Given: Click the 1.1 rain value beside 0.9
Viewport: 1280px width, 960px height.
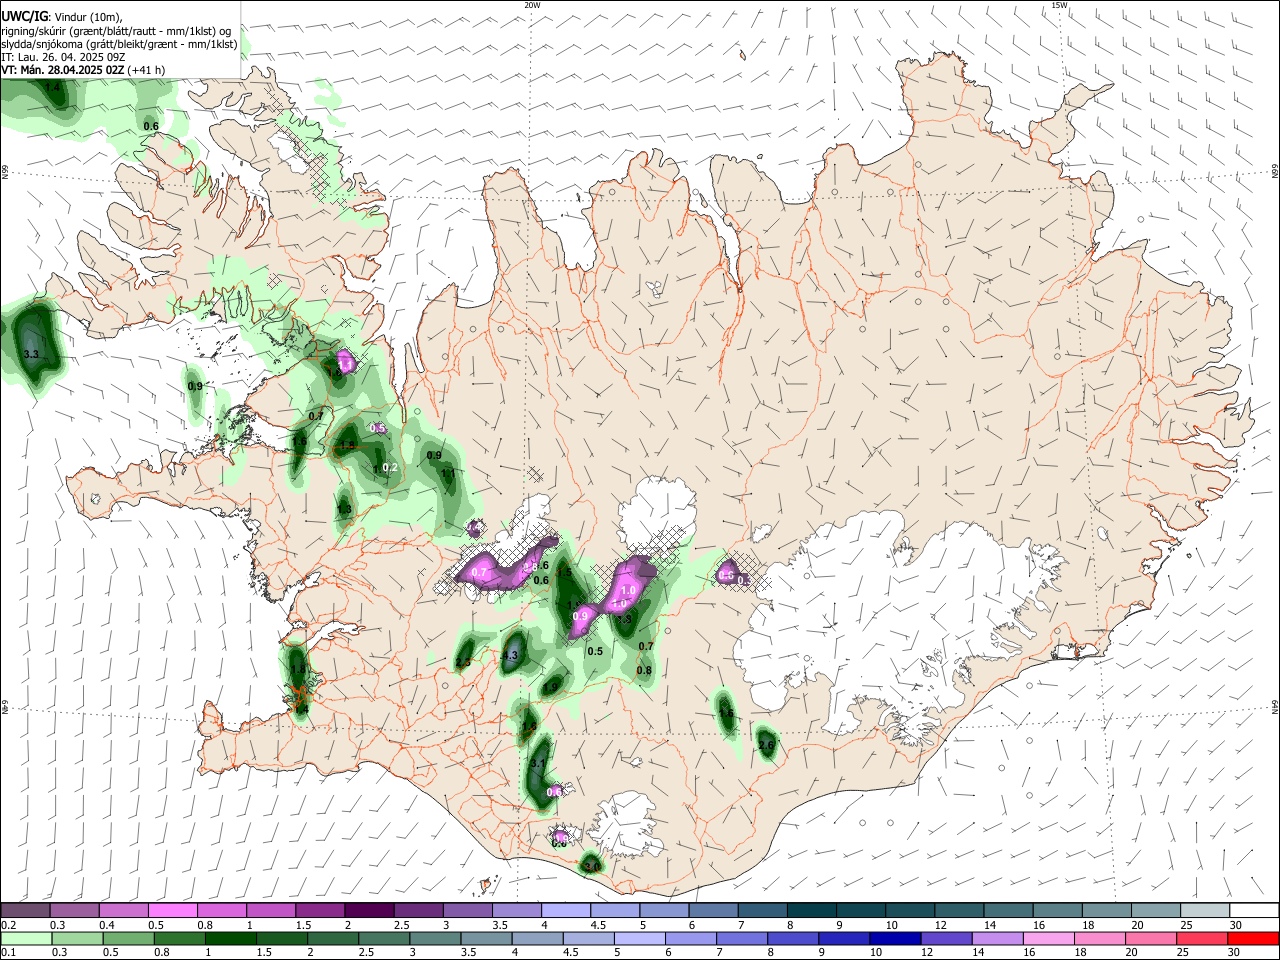Looking at the screenshot, I should pos(449,473).
